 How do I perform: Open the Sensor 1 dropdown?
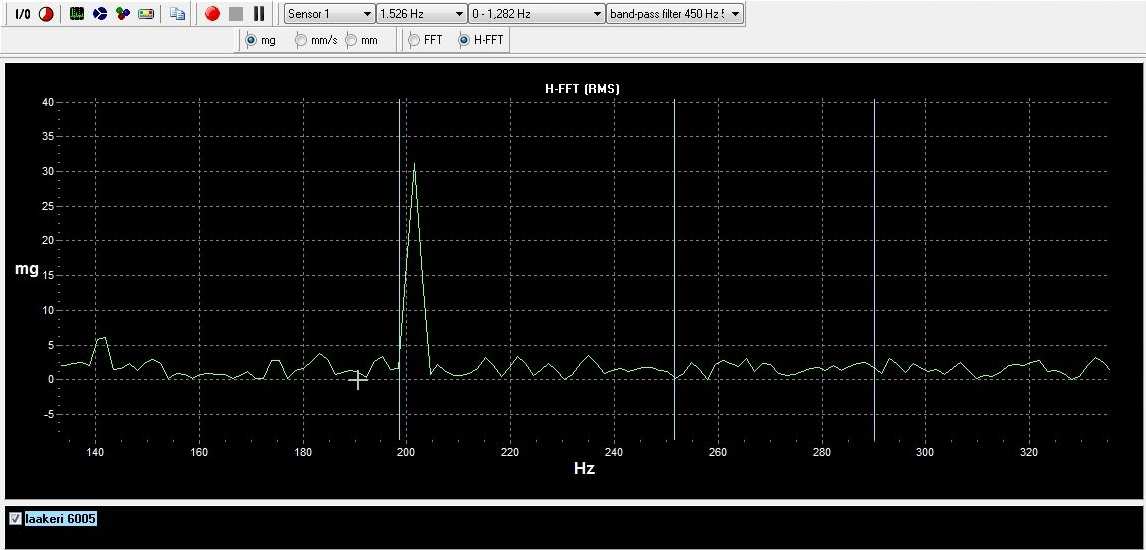(x=330, y=14)
